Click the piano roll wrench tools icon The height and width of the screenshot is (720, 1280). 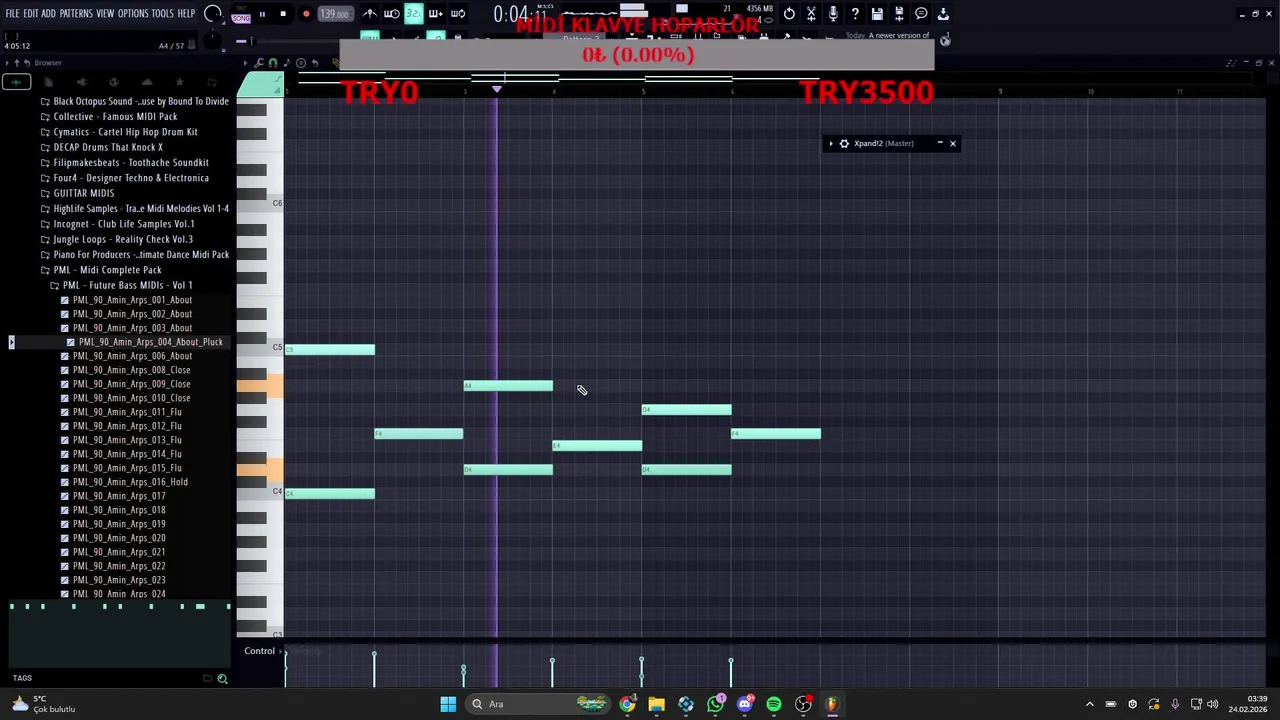(x=259, y=63)
